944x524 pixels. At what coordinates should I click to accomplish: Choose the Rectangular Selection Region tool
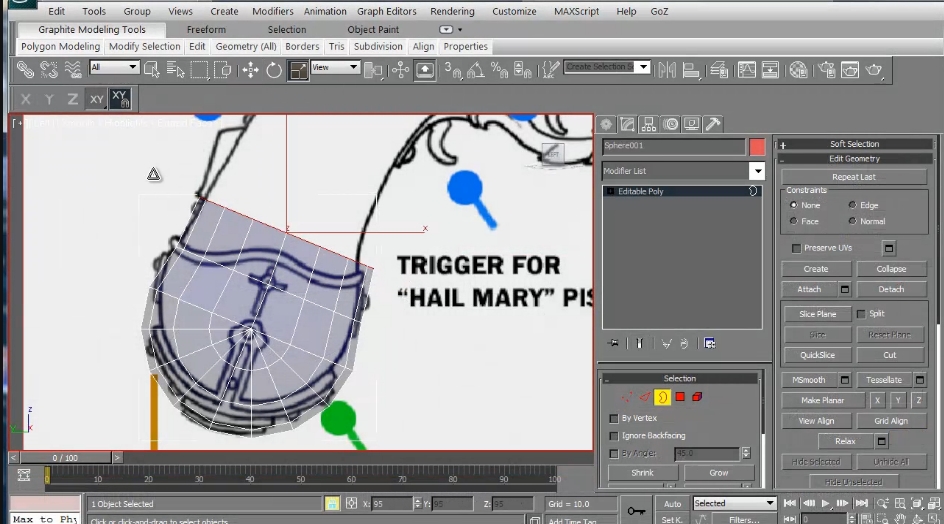[199, 70]
